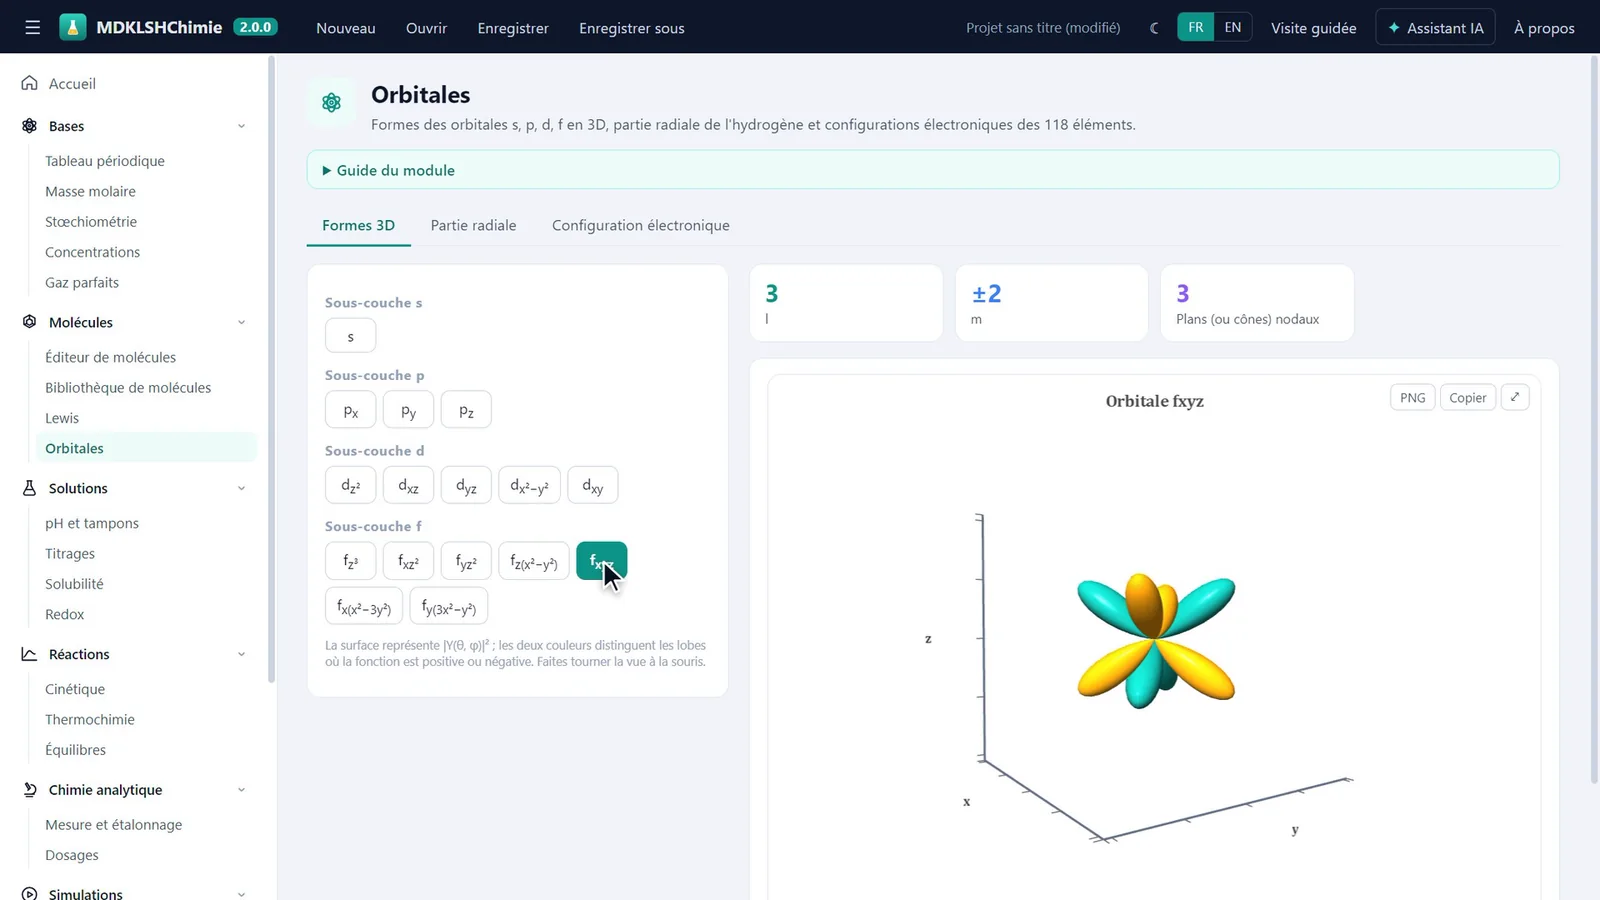Select the dz² orbital
Image resolution: width=1600 pixels, height=900 pixels.
click(x=350, y=485)
